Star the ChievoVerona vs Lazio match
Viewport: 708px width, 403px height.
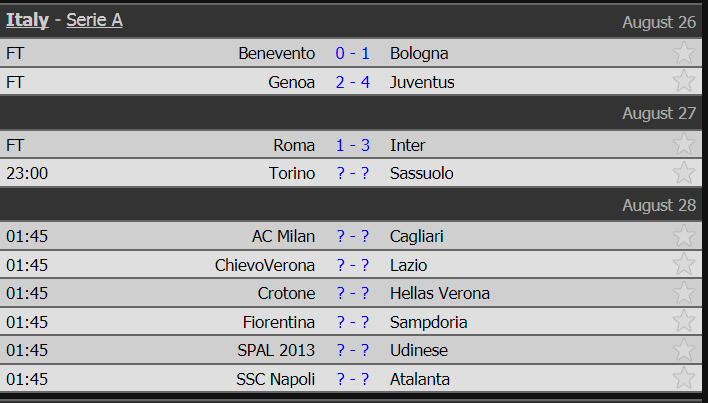click(x=684, y=265)
